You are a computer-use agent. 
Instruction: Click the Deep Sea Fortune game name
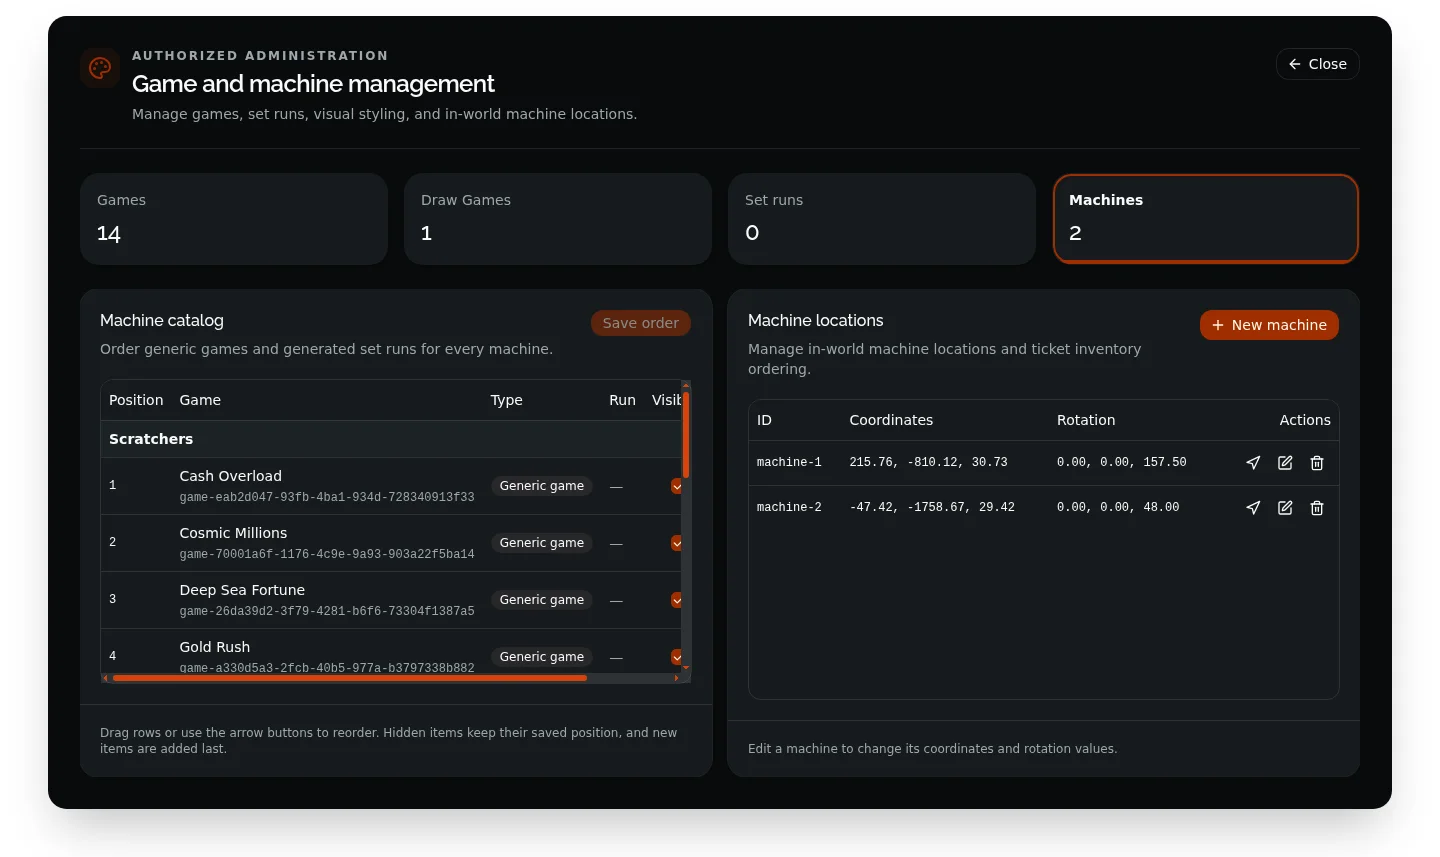pos(242,590)
